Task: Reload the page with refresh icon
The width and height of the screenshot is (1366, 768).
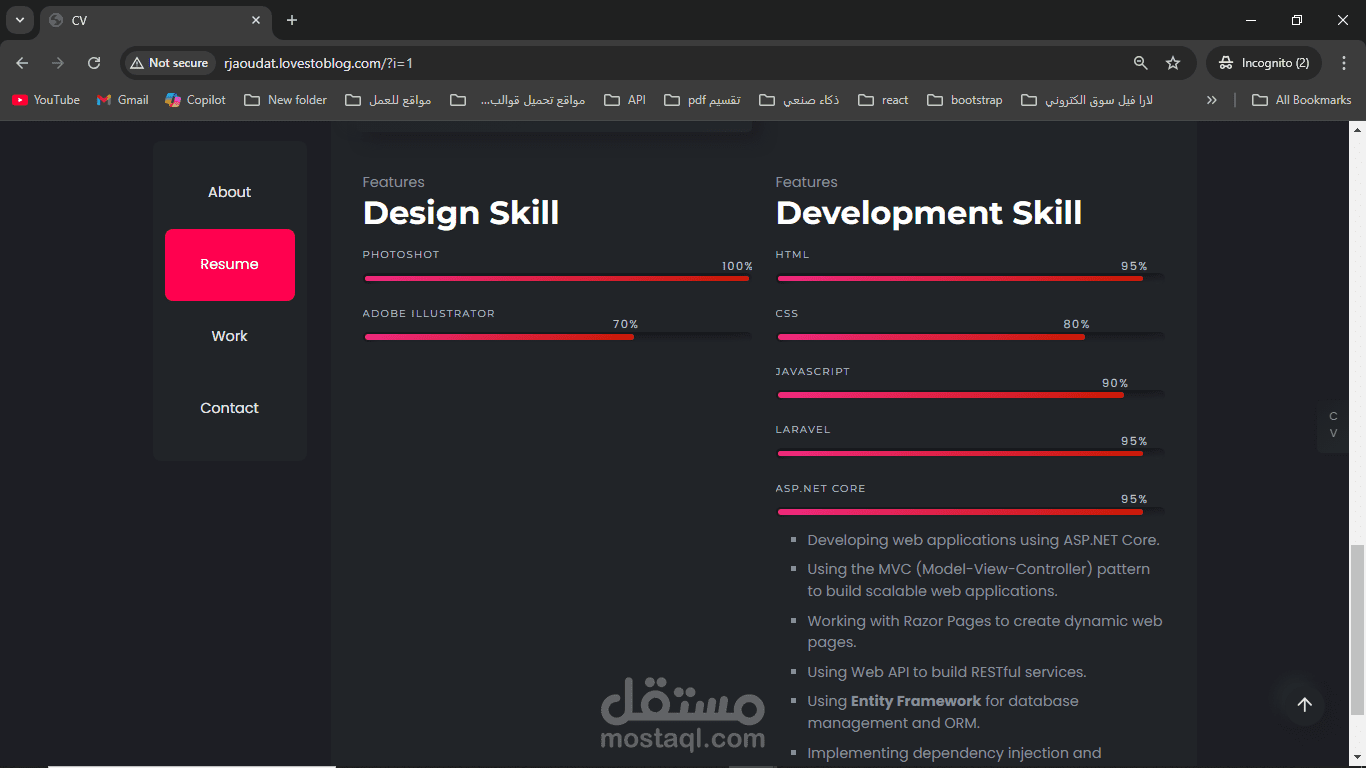Action: (x=94, y=63)
